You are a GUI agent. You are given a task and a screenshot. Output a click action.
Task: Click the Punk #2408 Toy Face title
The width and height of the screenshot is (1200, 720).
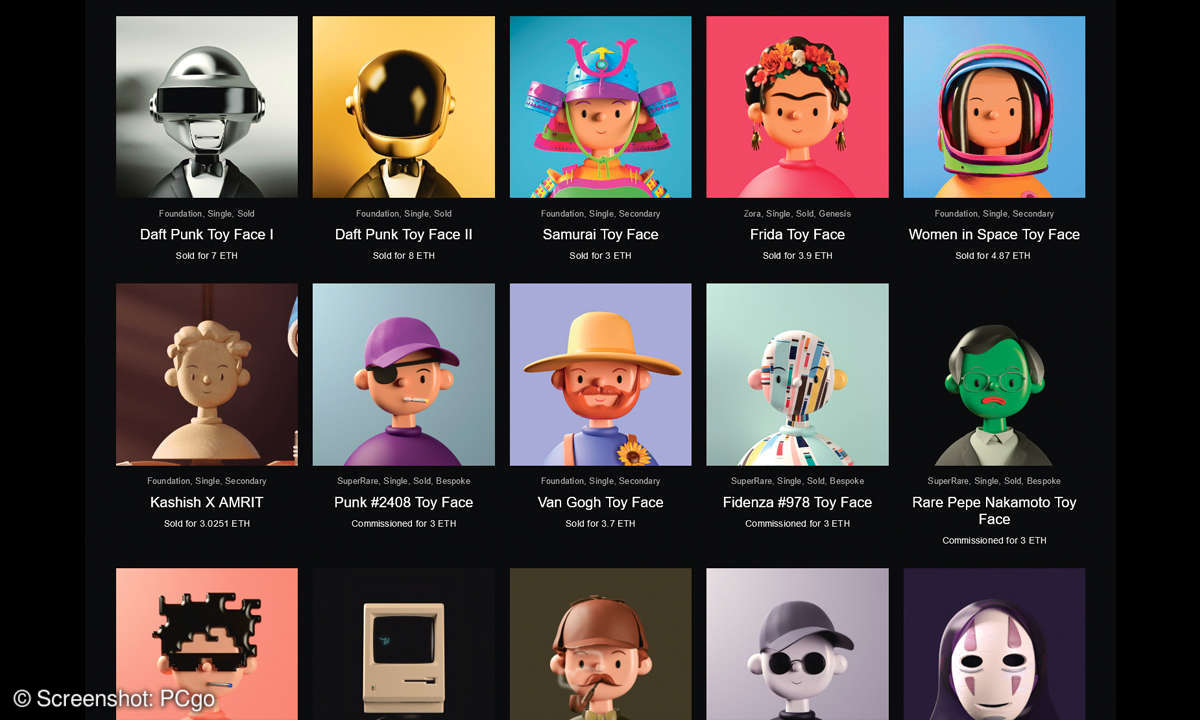[403, 503]
